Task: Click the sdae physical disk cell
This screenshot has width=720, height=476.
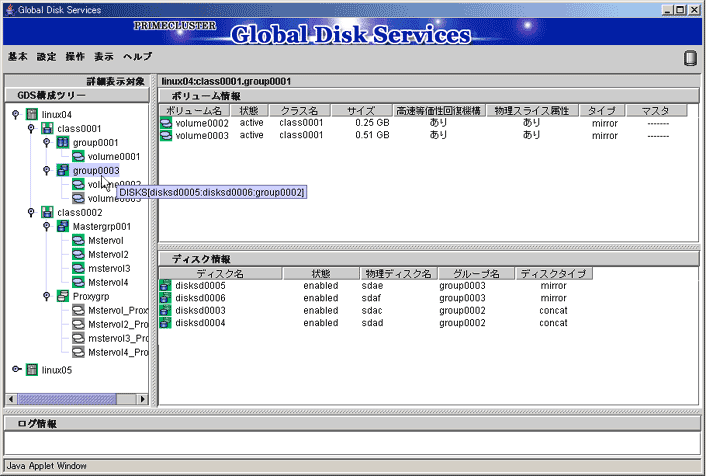Action: 372,286
